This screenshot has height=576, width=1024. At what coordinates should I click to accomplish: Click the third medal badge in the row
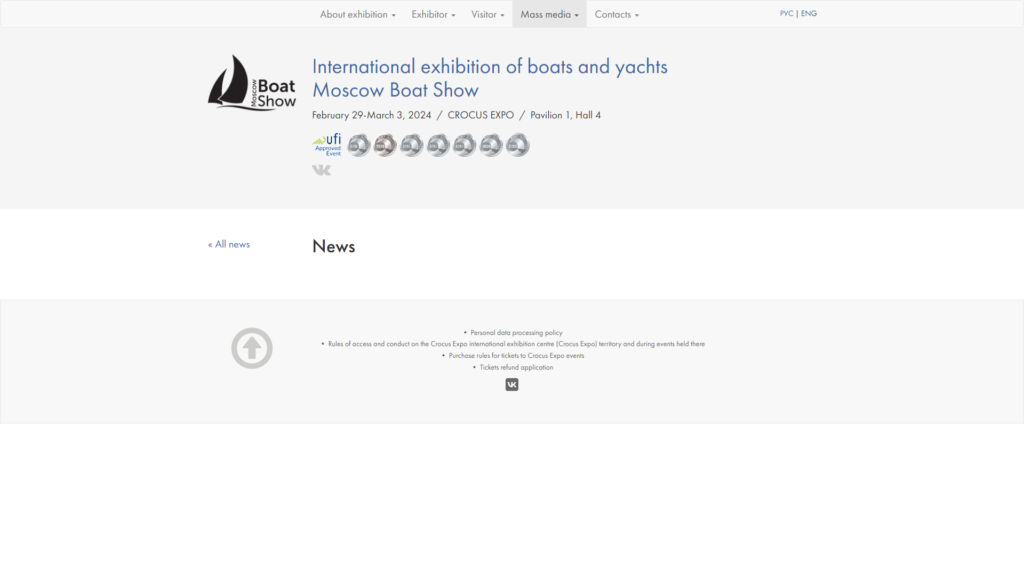point(412,145)
